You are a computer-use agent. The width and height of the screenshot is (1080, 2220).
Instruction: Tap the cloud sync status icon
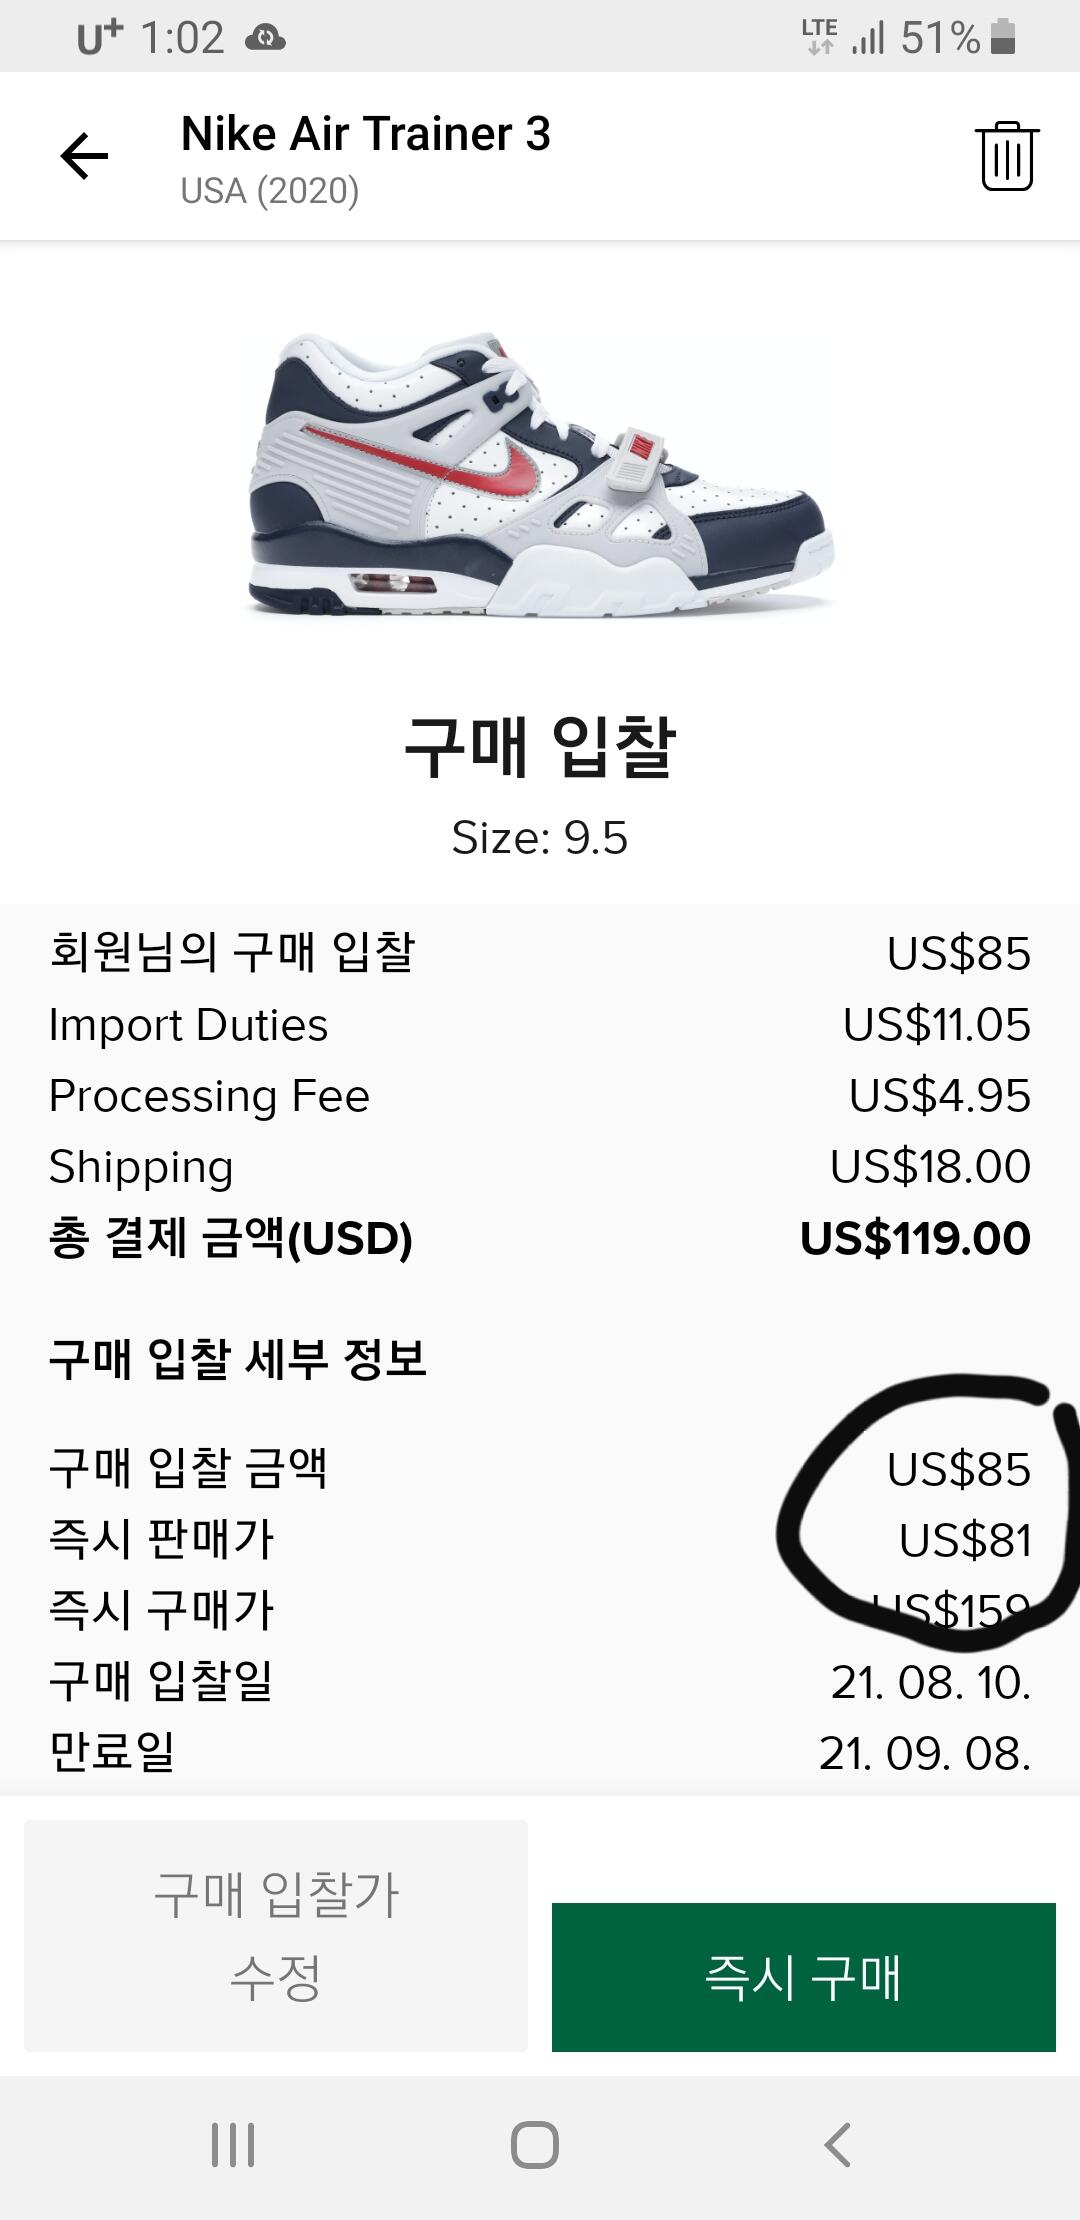tap(265, 39)
